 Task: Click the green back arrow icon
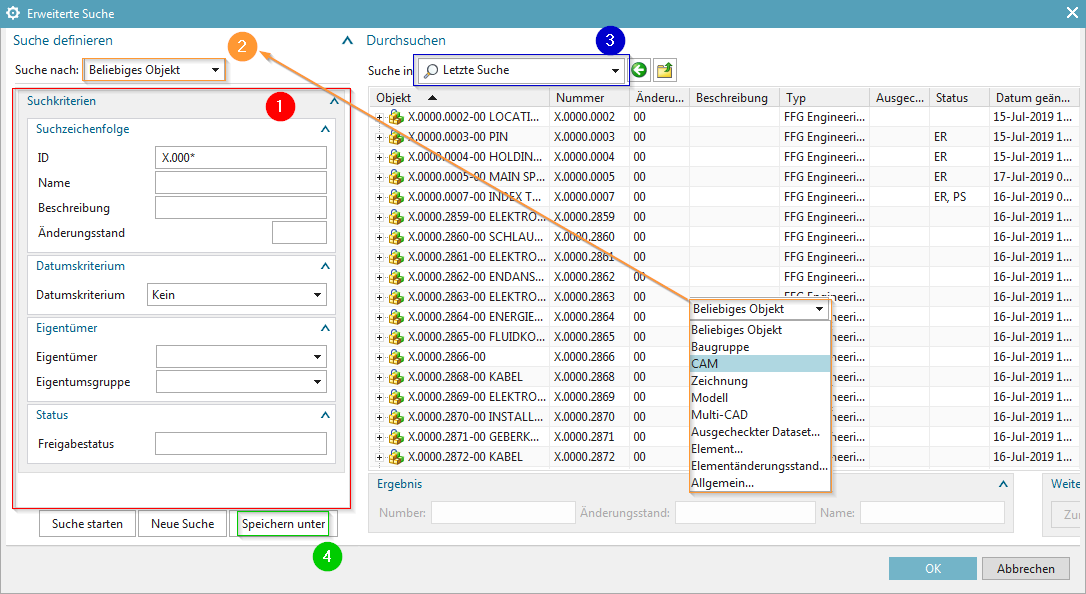(x=640, y=70)
